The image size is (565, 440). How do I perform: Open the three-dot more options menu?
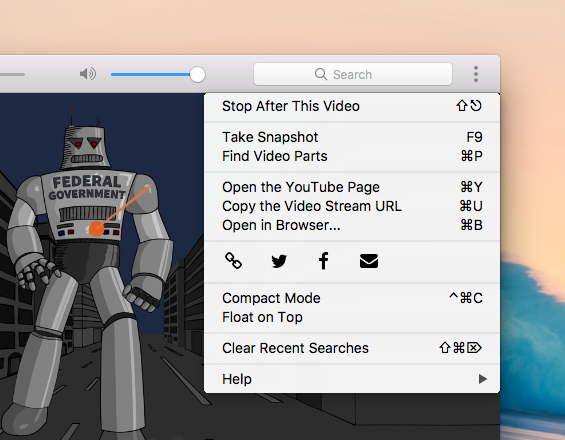[476, 74]
